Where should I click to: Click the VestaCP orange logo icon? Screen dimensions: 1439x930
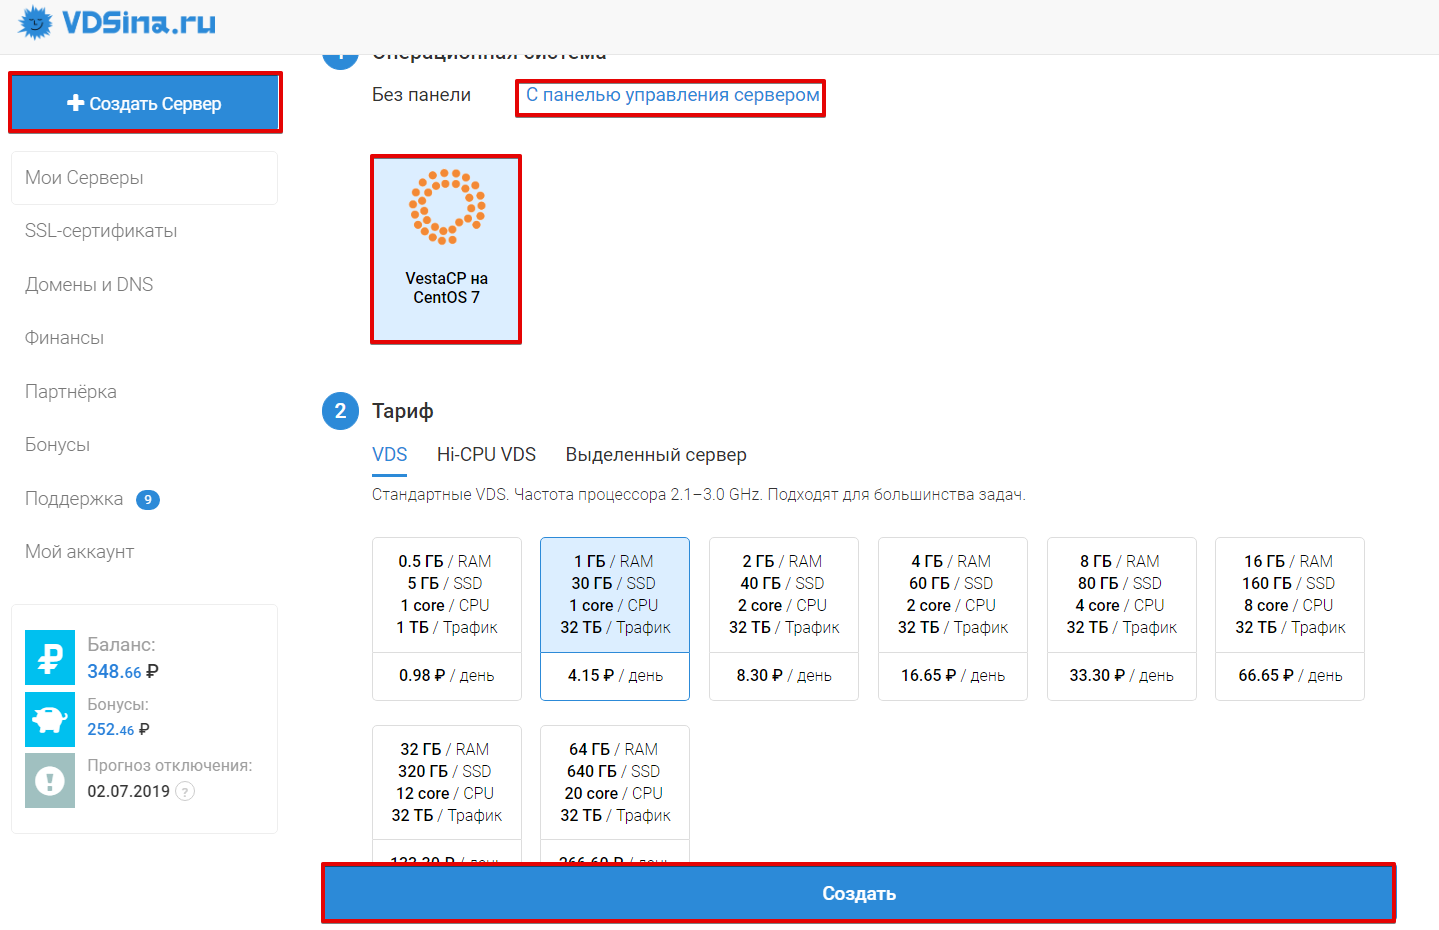pos(447,207)
